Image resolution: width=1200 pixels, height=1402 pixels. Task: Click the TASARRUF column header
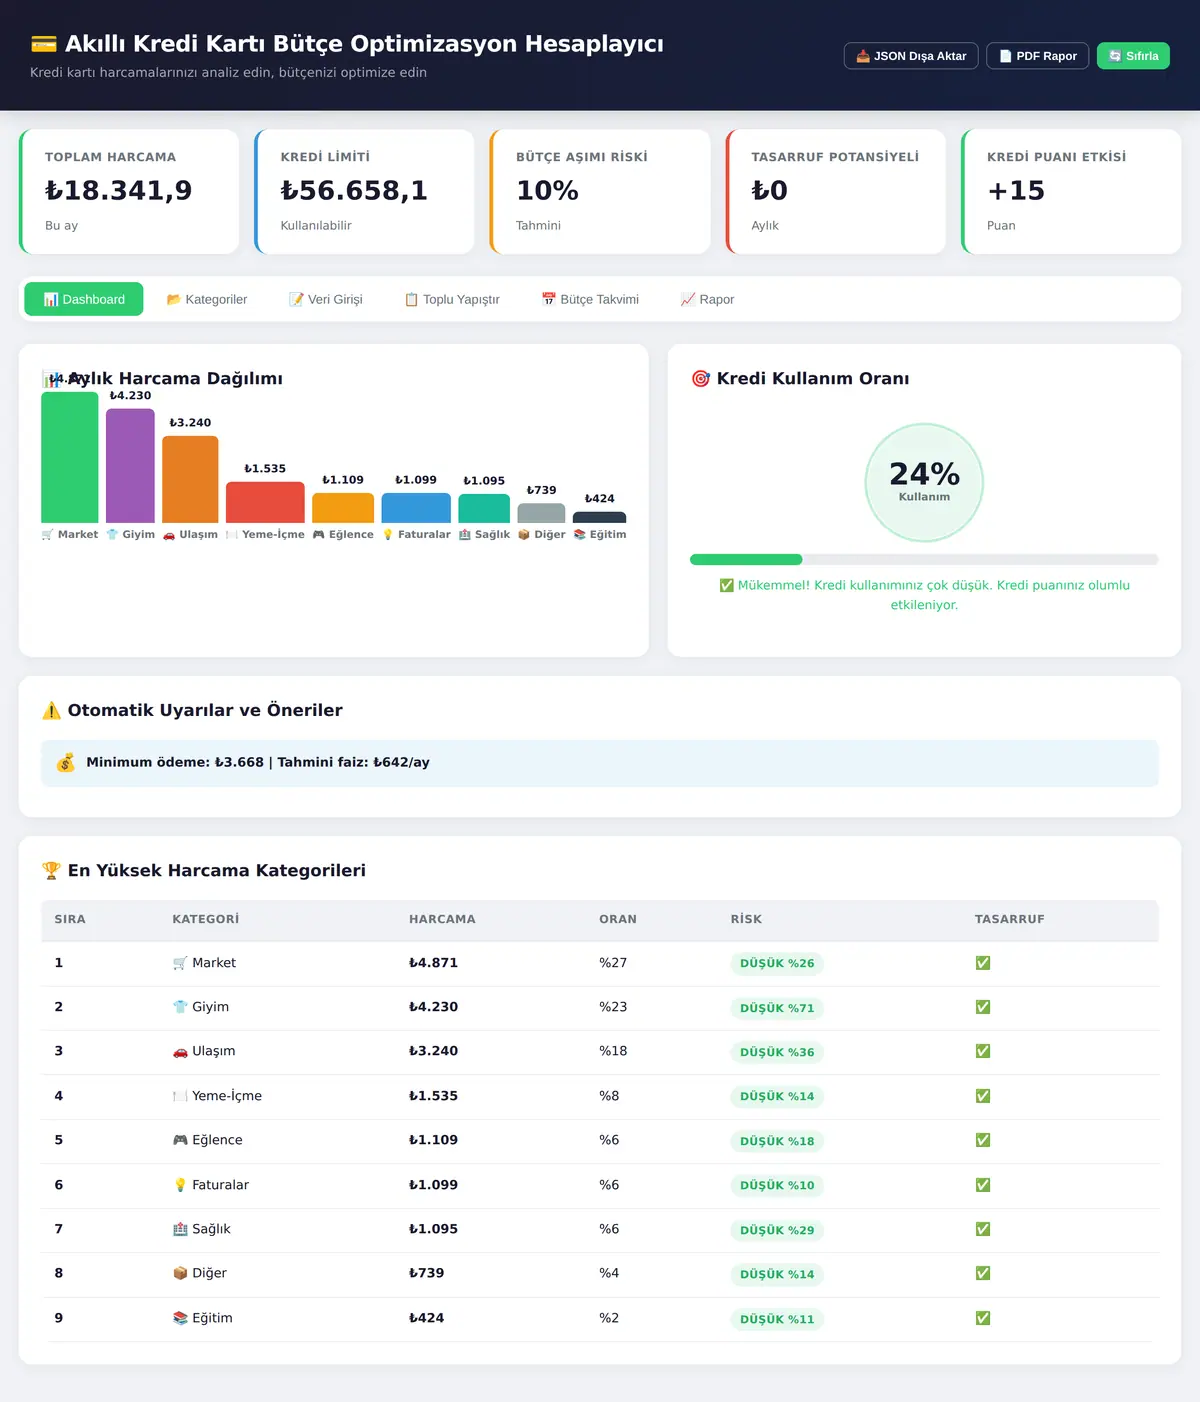1009,919
